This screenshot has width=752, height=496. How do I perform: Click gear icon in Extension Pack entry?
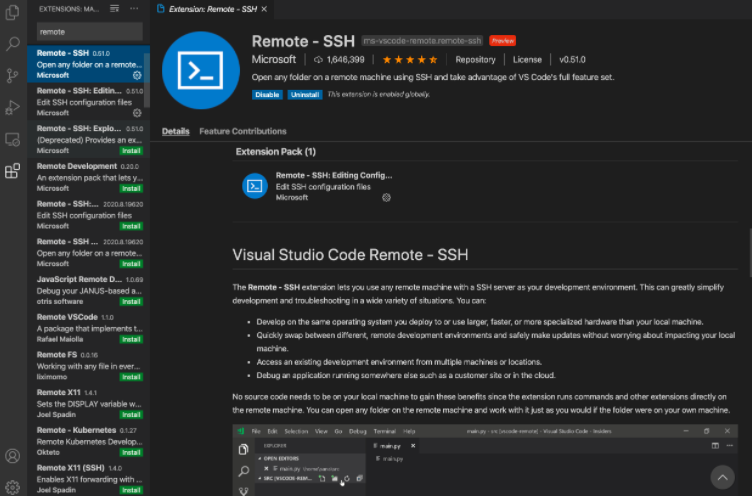(x=386, y=198)
